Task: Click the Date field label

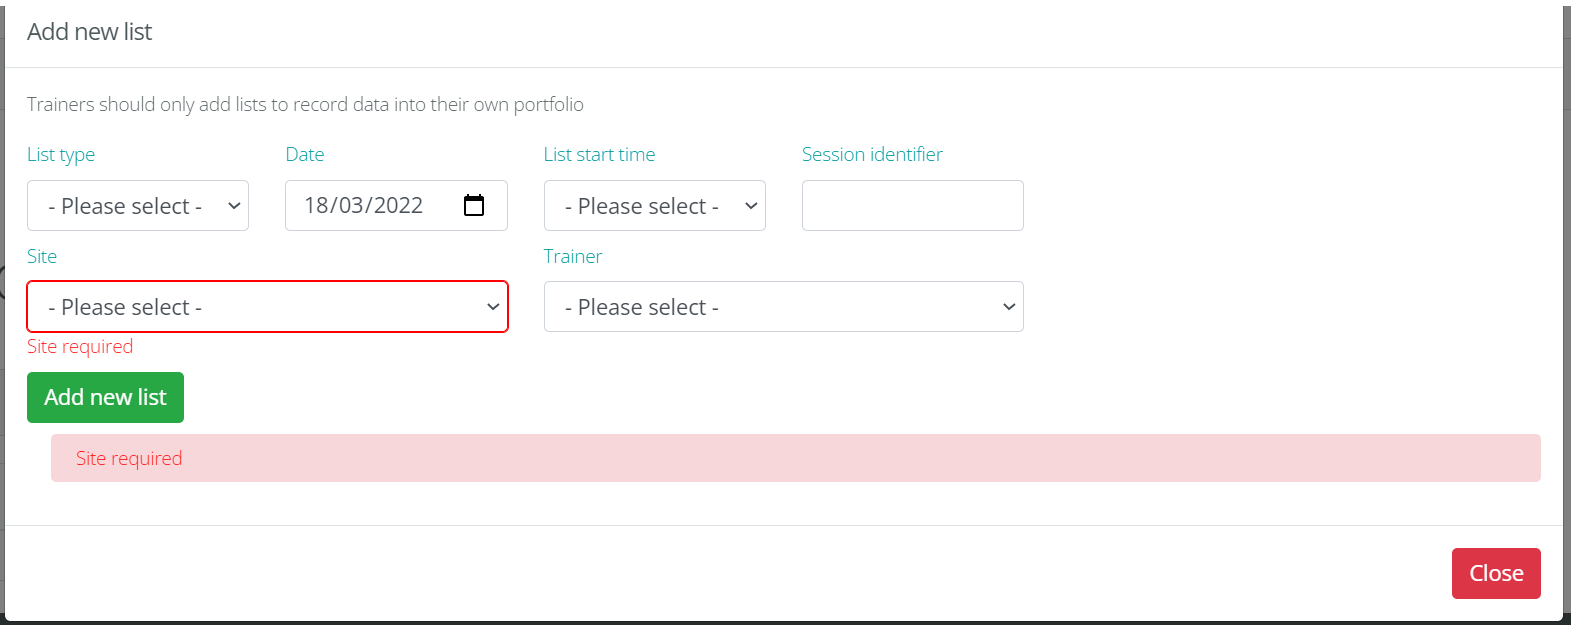Action: (305, 155)
